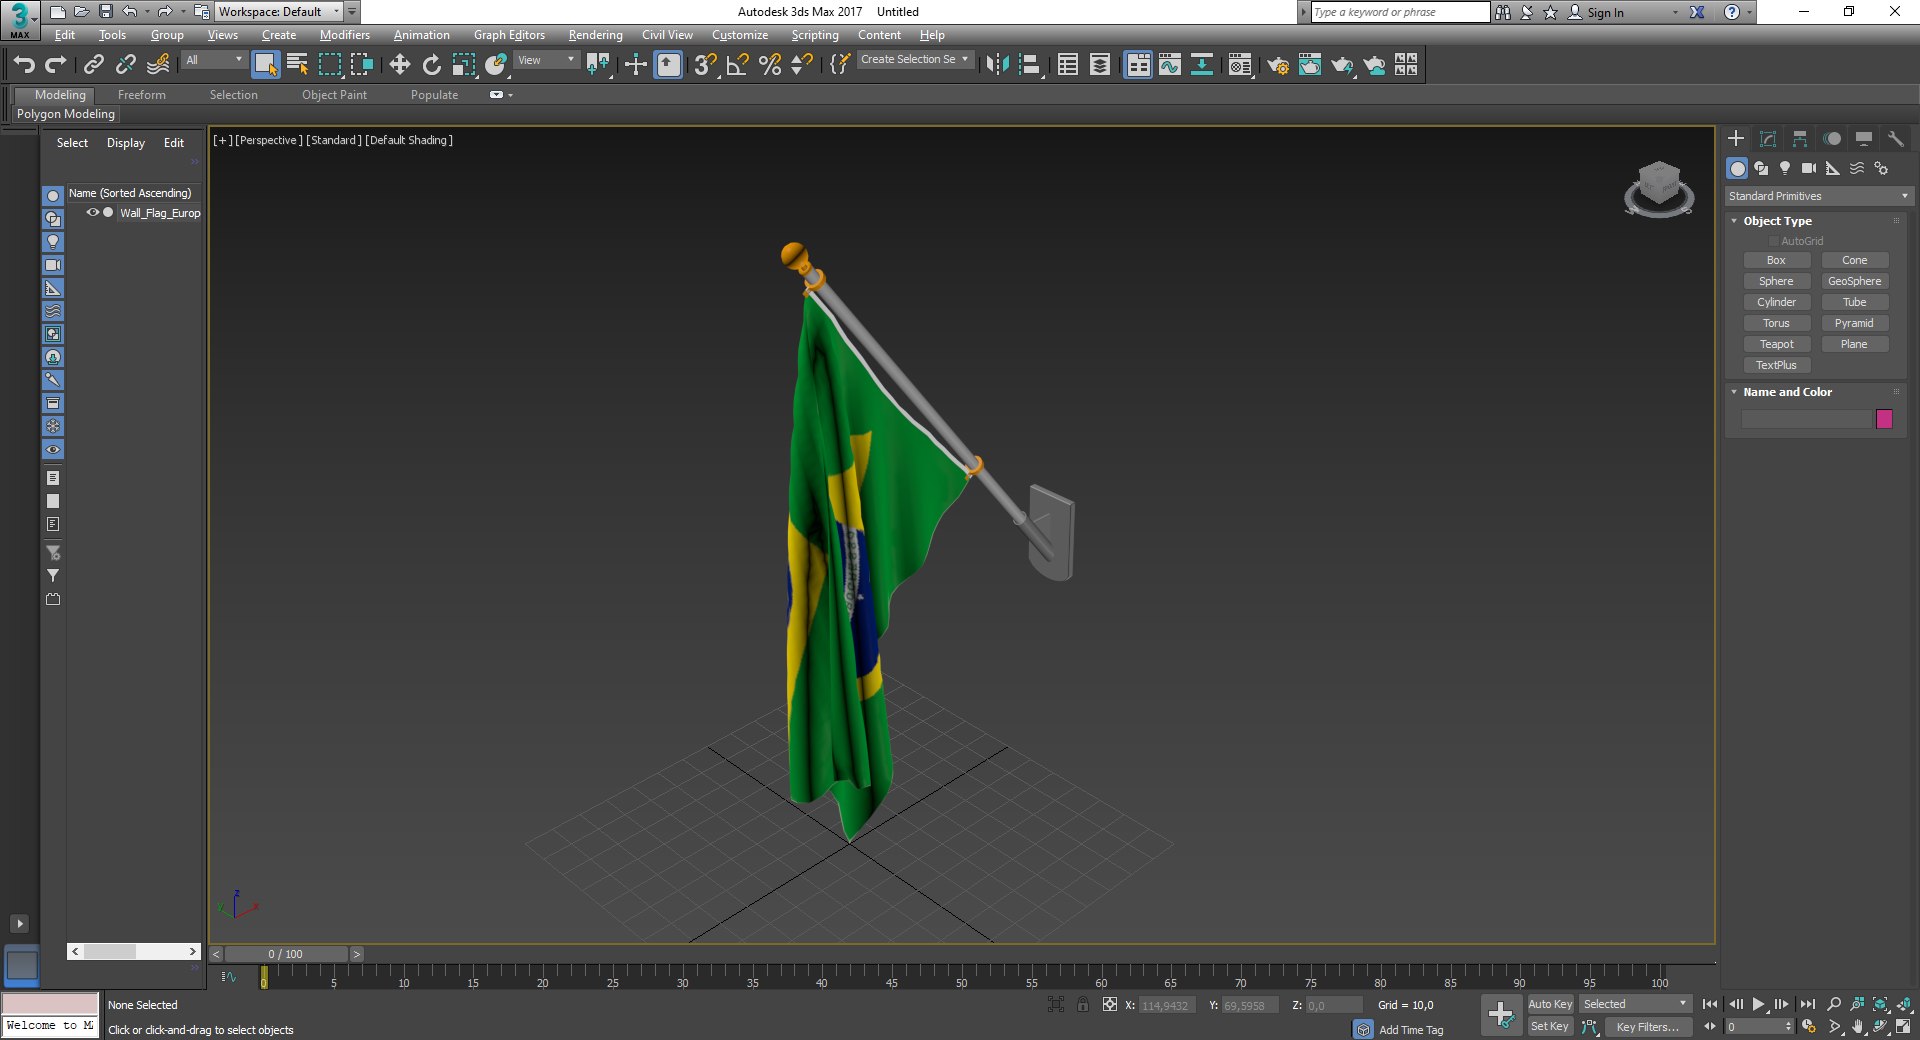This screenshot has height=1040, width=1920.
Task: Click the Sign In link
Action: pyautogui.click(x=1605, y=13)
